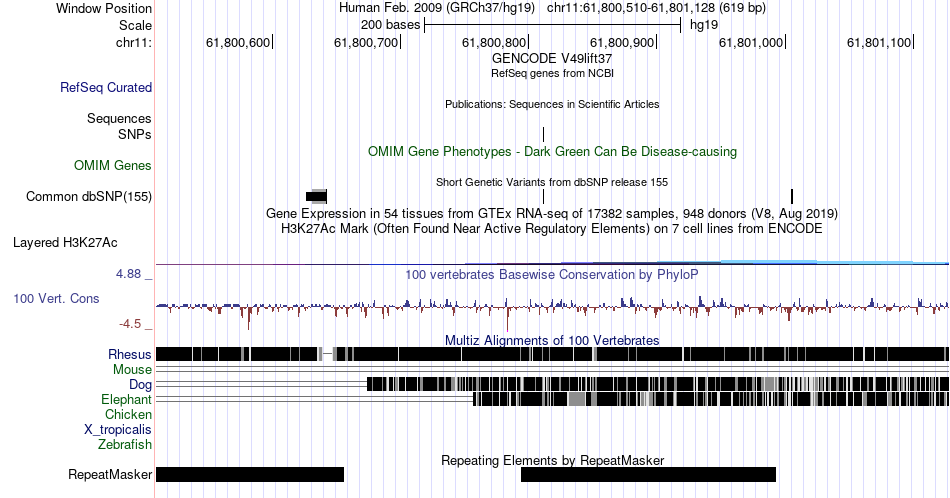The image size is (950, 498).
Task: Select the Dog alignment row label
Action: pos(140,385)
